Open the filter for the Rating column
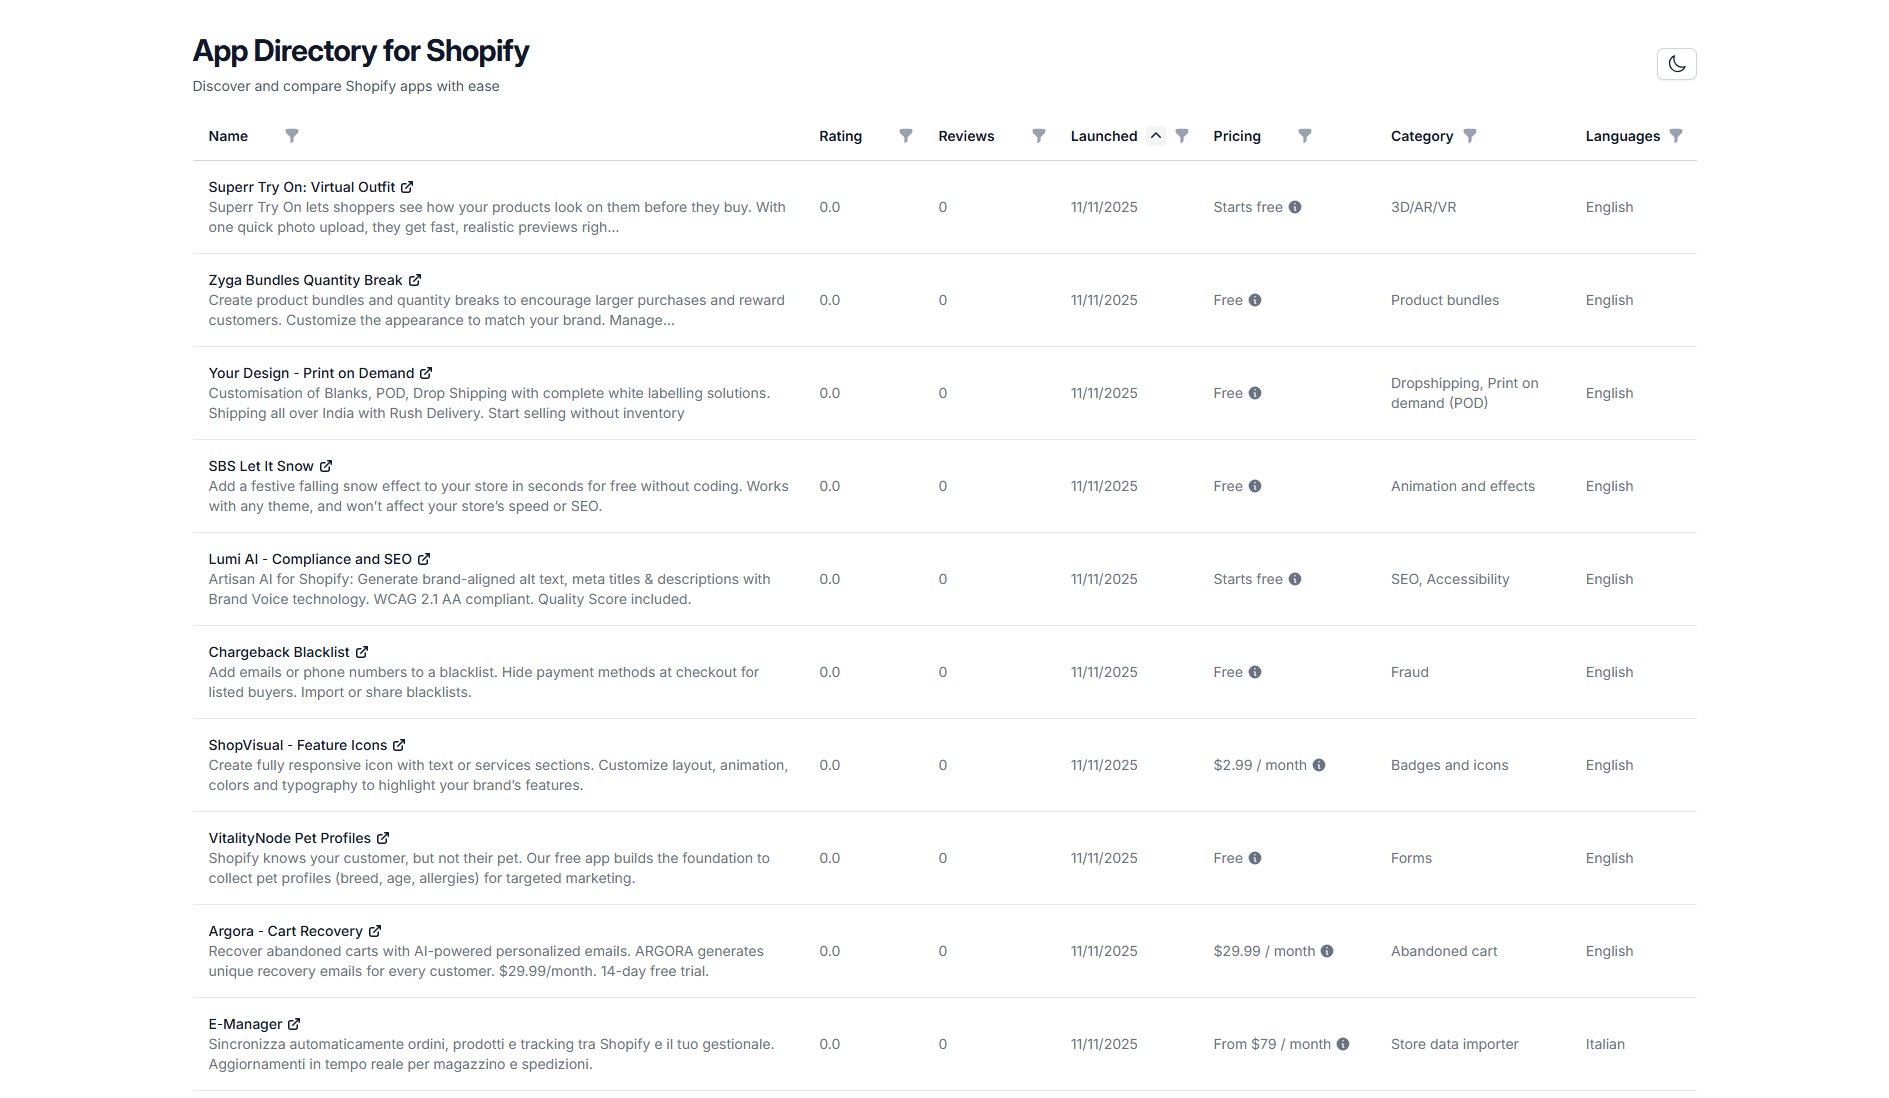Image resolution: width=1889 pixels, height=1098 pixels. tap(905, 136)
